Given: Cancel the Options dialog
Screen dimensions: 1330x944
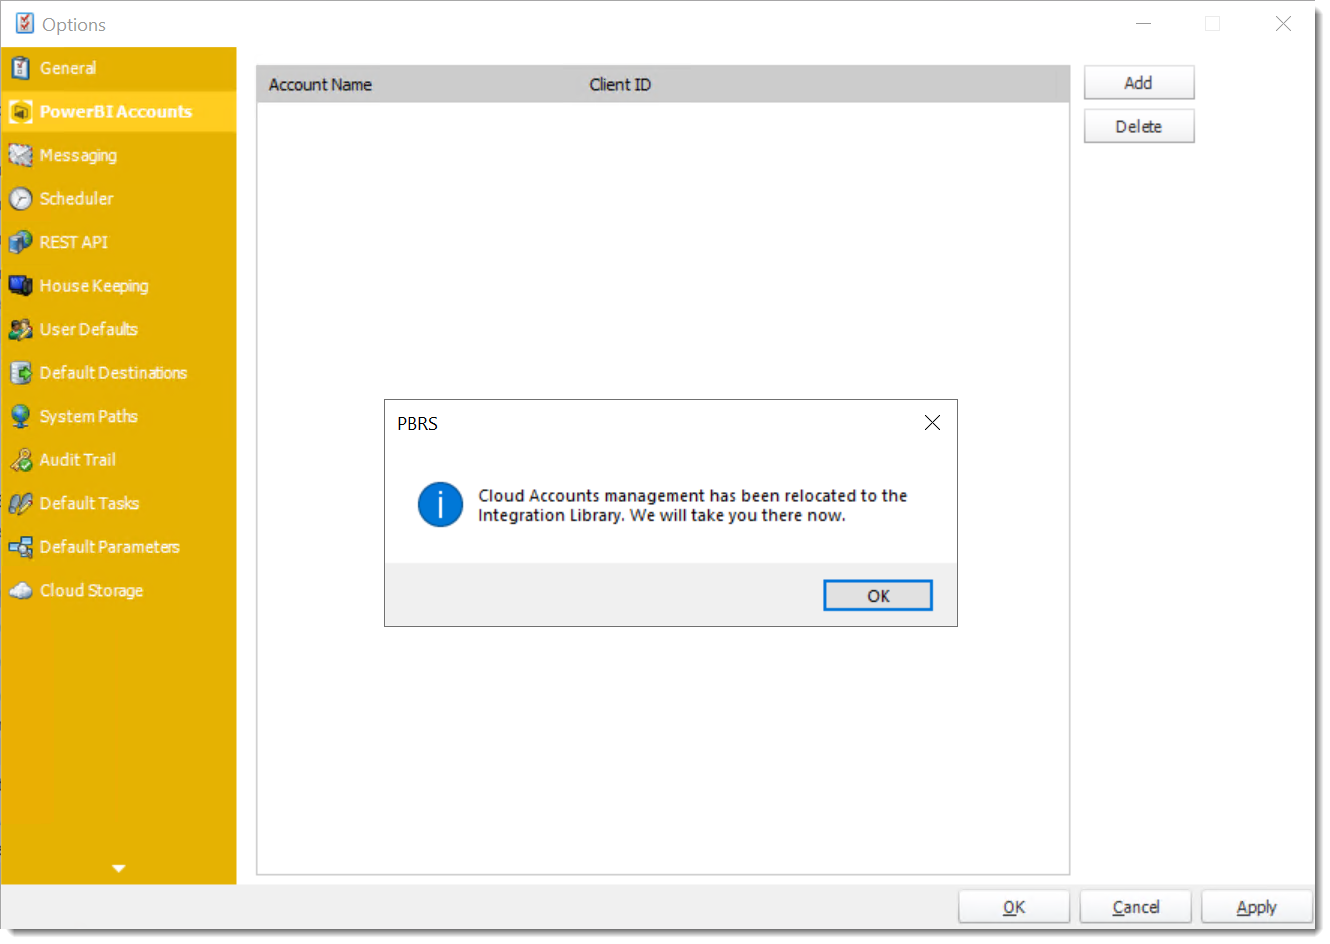Looking at the screenshot, I should 1135,907.
